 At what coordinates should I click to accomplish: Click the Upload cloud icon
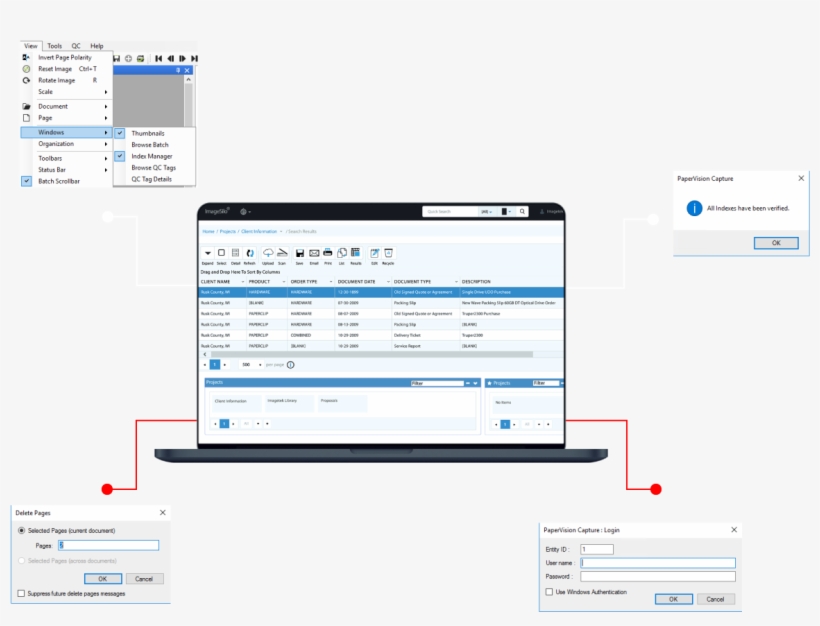click(x=268, y=253)
